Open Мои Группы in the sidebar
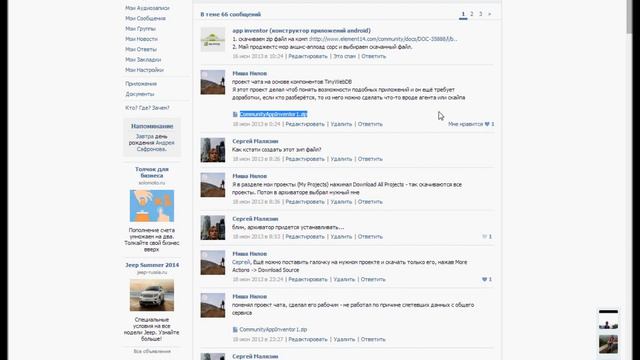The image size is (640, 360). click(x=140, y=29)
